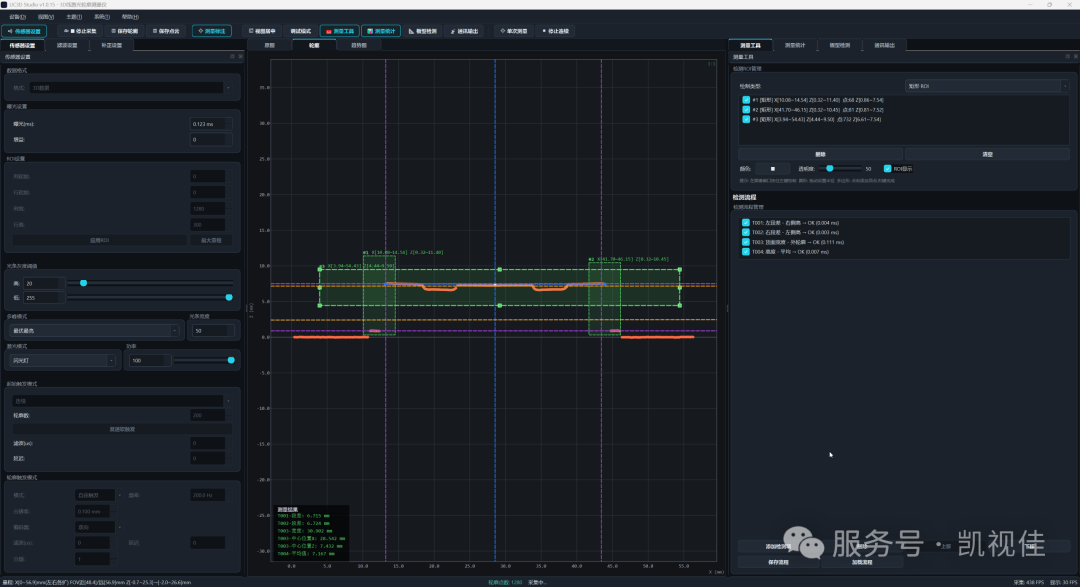Click the 停止采集 toolbar button

pyautogui.click(x=81, y=31)
